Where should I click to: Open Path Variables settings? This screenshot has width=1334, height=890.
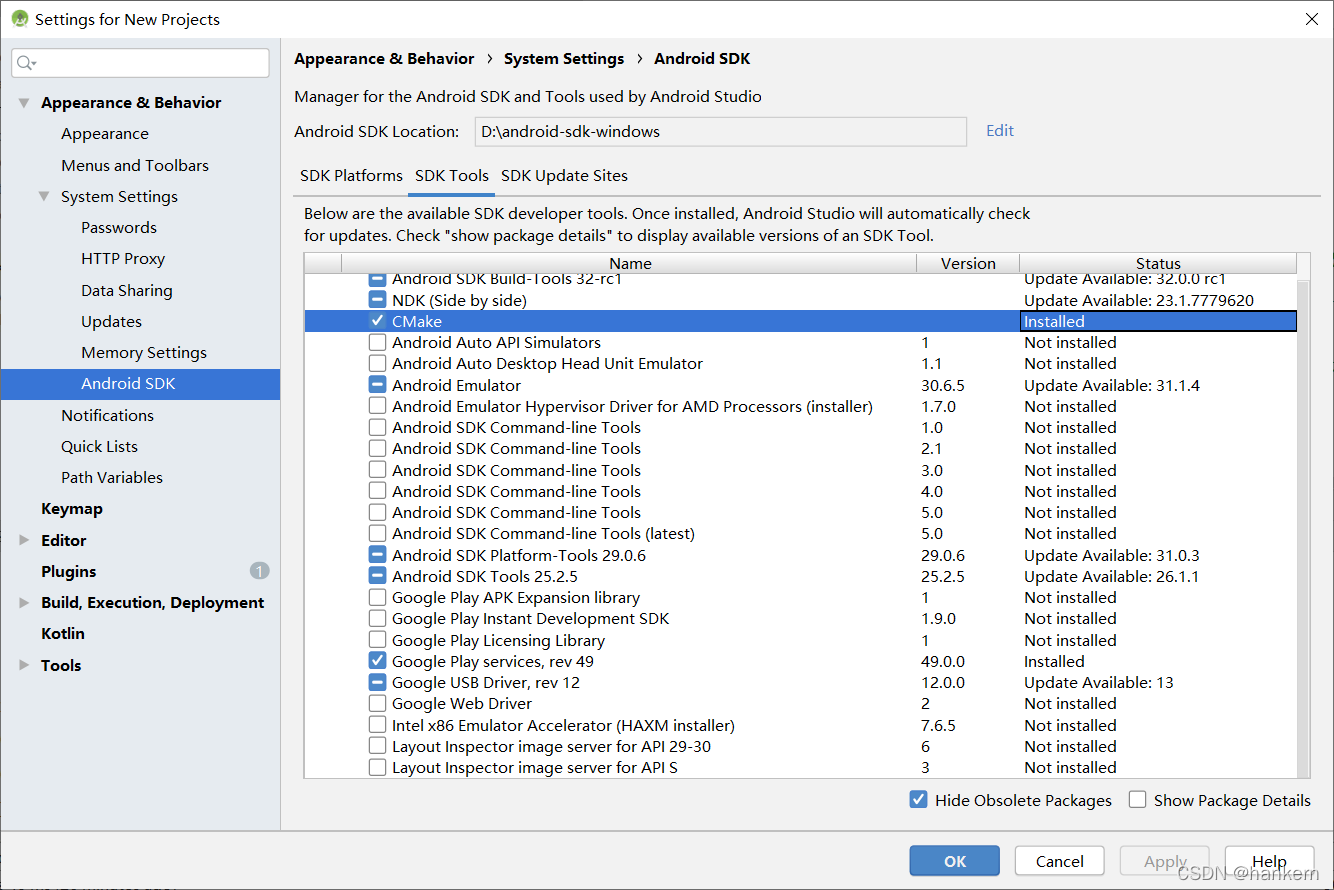pyautogui.click(x=112, y=477)
